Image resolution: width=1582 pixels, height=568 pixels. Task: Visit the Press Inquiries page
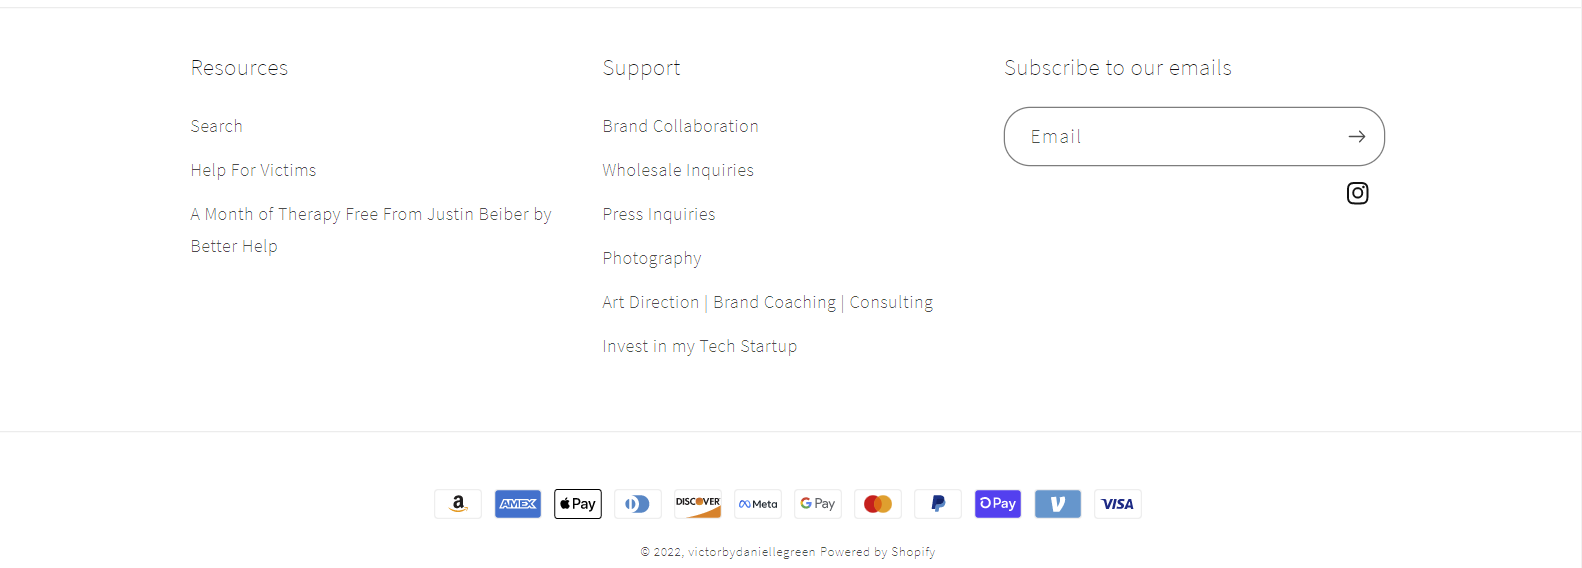(659, 214)
